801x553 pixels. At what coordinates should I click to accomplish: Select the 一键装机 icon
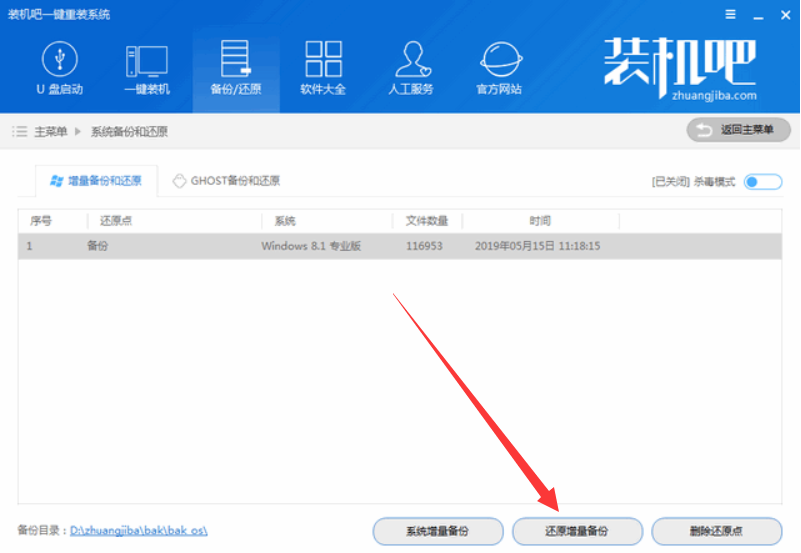coord(146,68)
